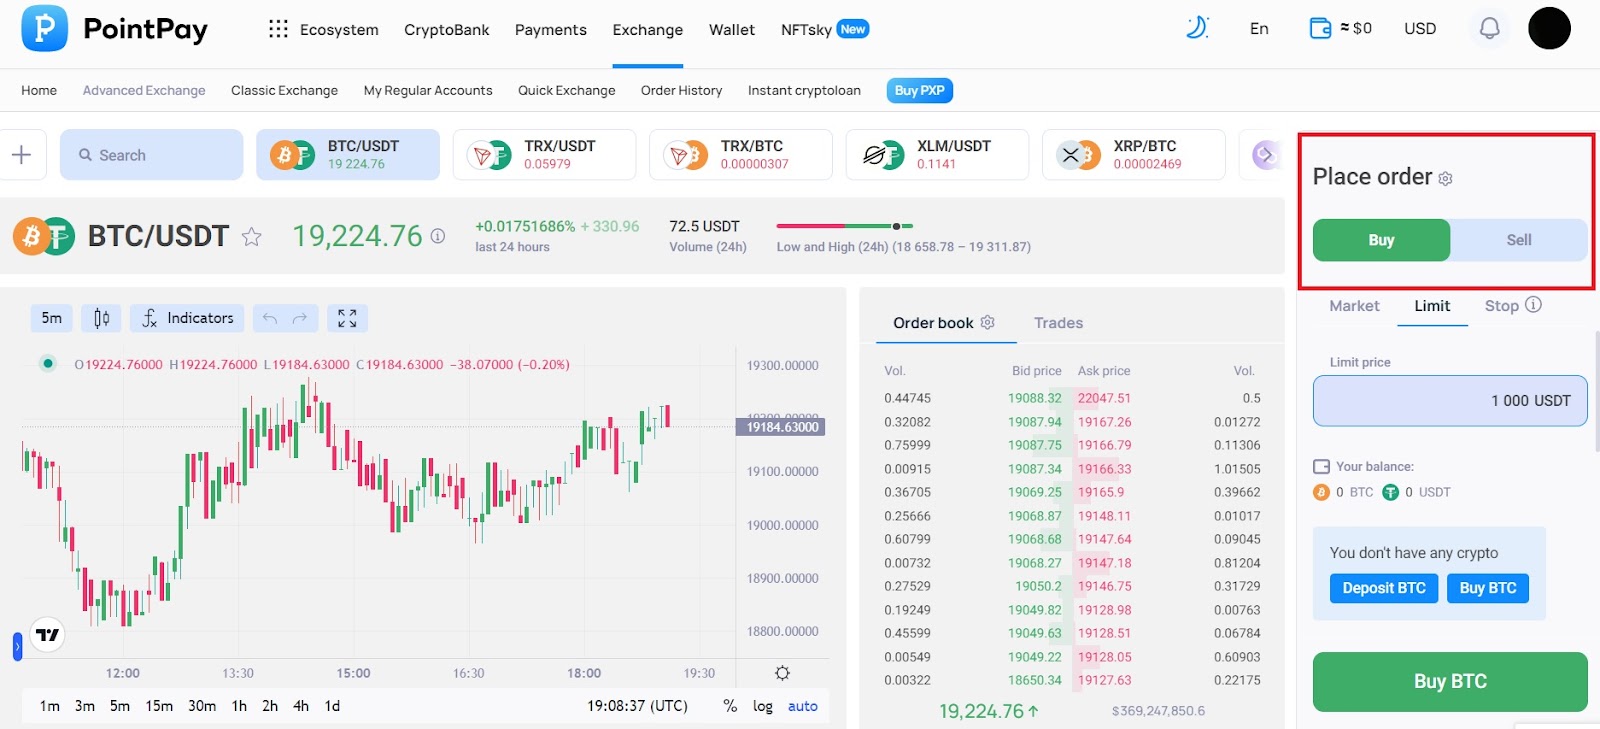Switch order side to Buy
Image resolution: width=1600 pixels, height=729 pixels.
1381,240
